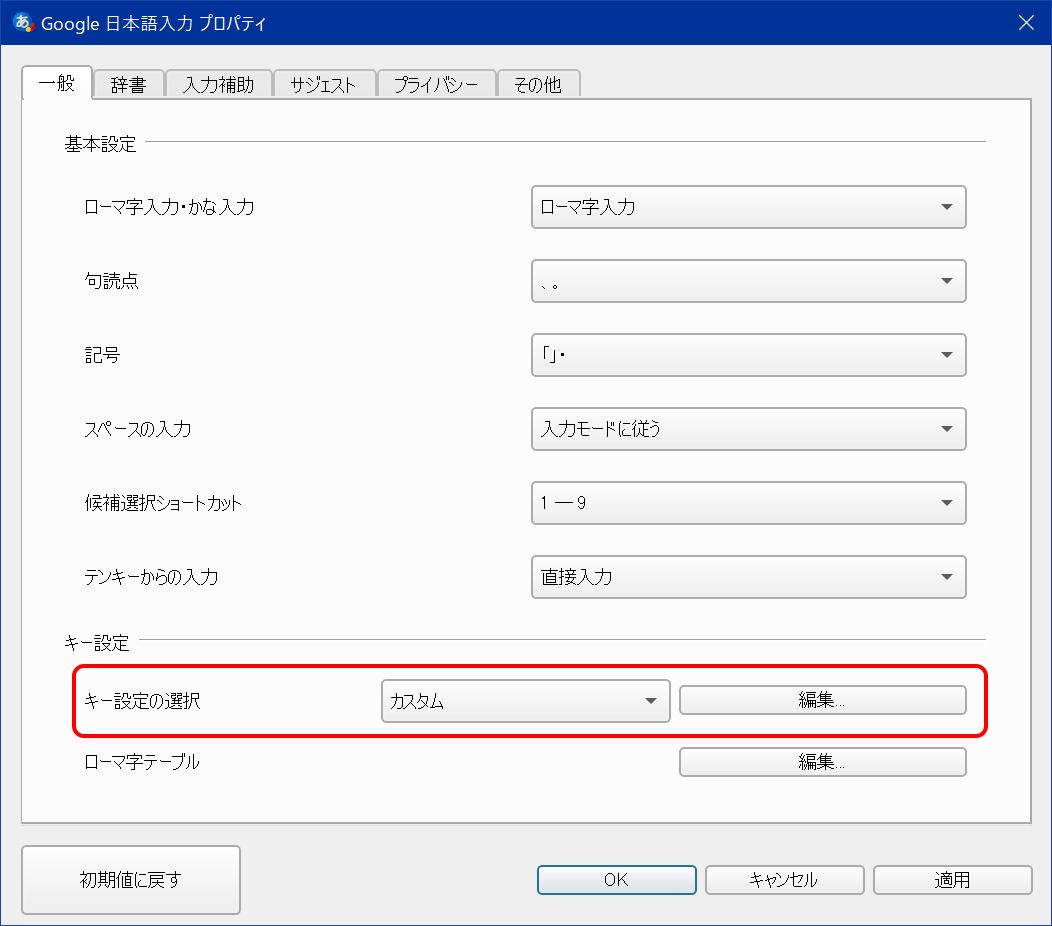The image size is (1052, 926).
Task: Close the プロパティ dialog window
Action: tap(1026, 23)
